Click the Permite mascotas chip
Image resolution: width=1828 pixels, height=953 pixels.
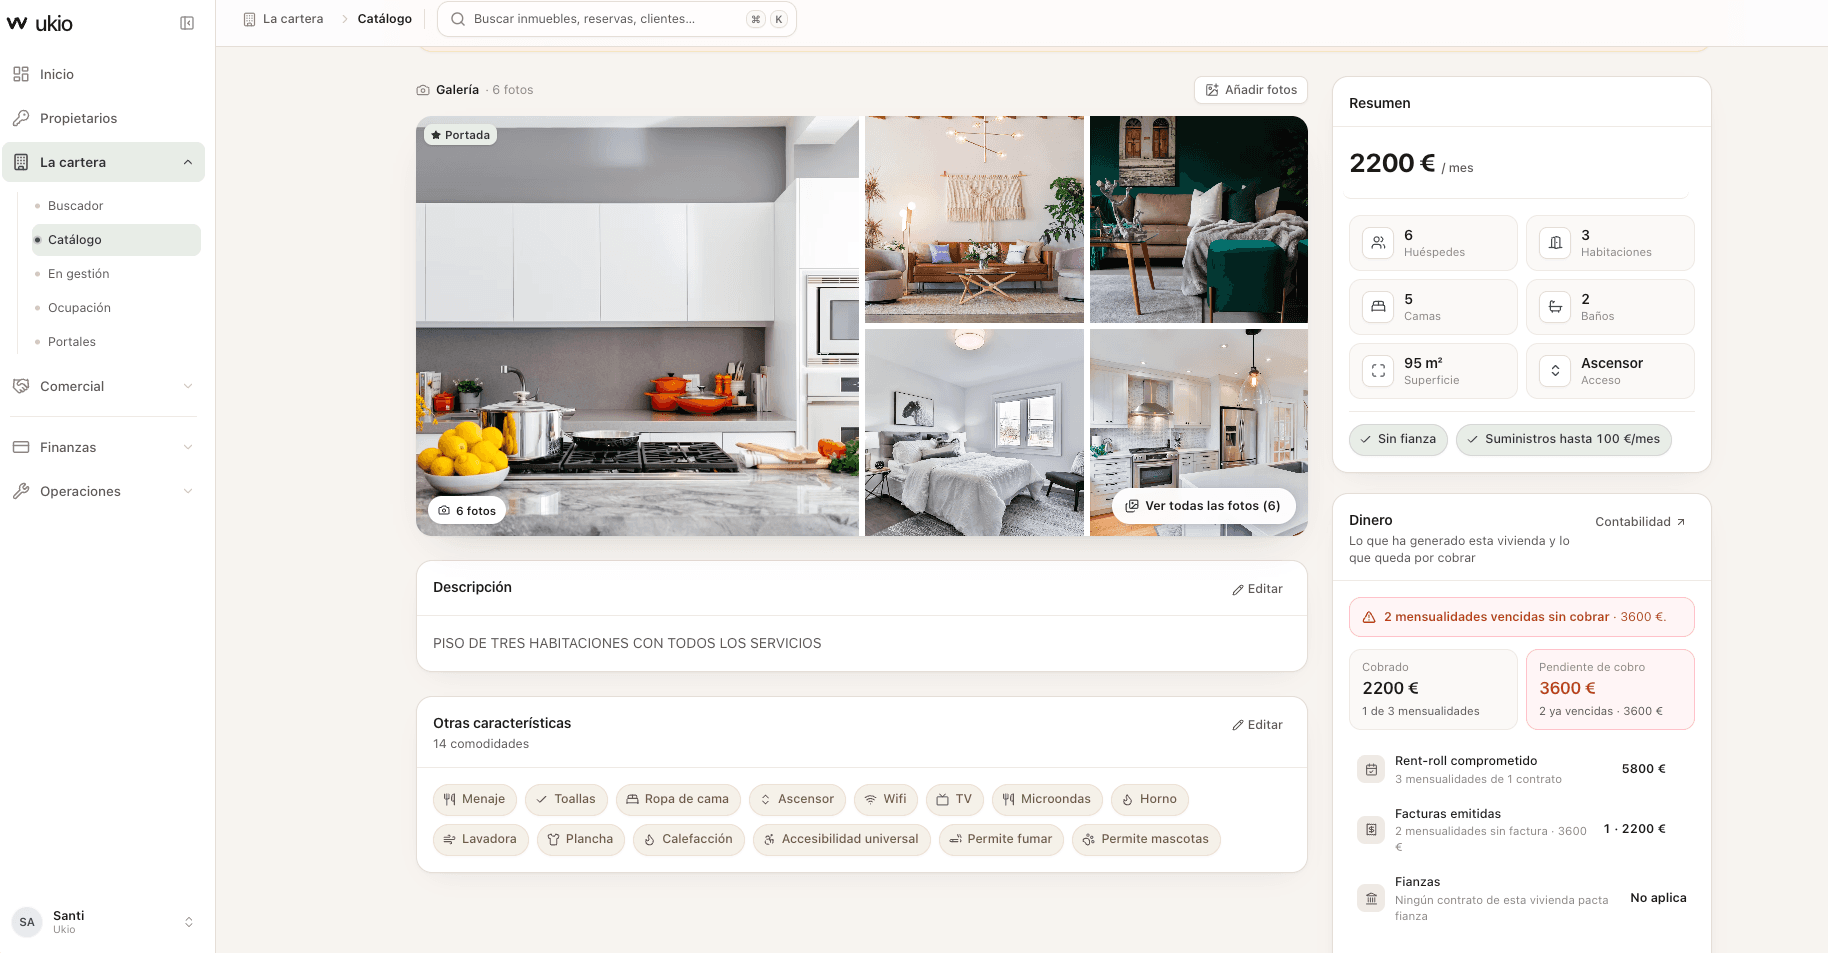(1146, 839)
